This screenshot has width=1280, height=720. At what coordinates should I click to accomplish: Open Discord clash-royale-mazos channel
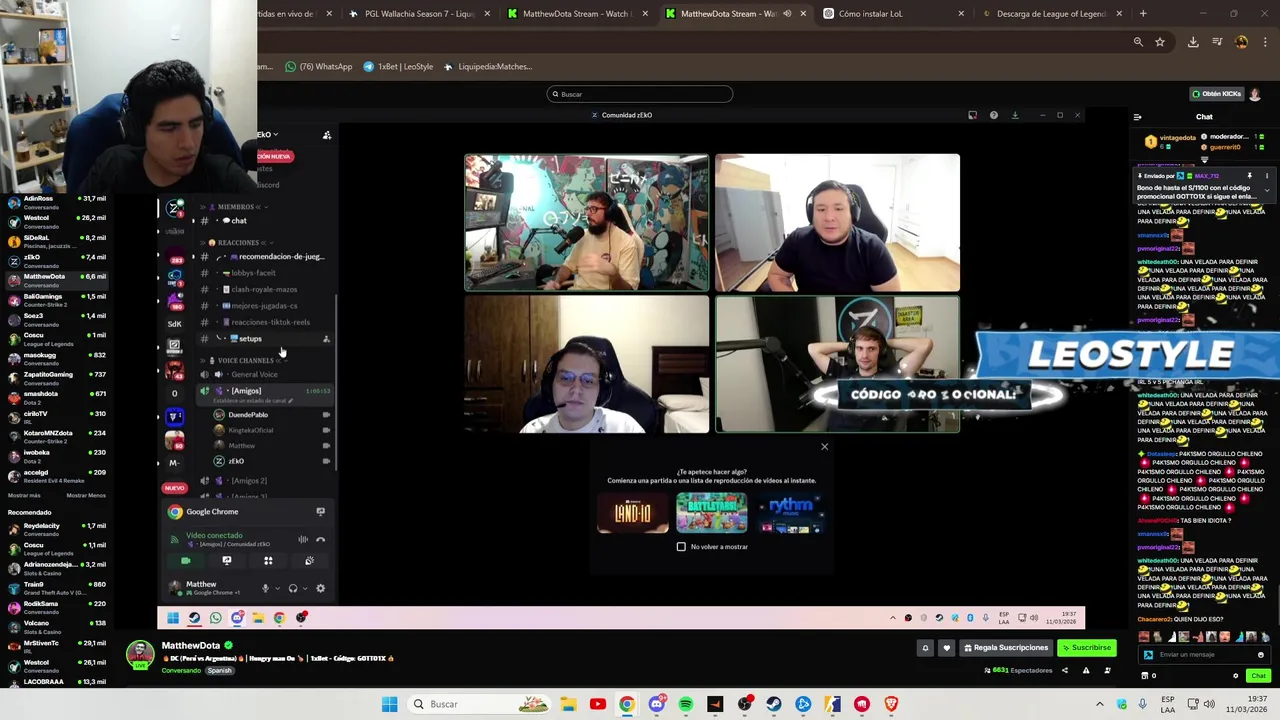pos(266,289)
